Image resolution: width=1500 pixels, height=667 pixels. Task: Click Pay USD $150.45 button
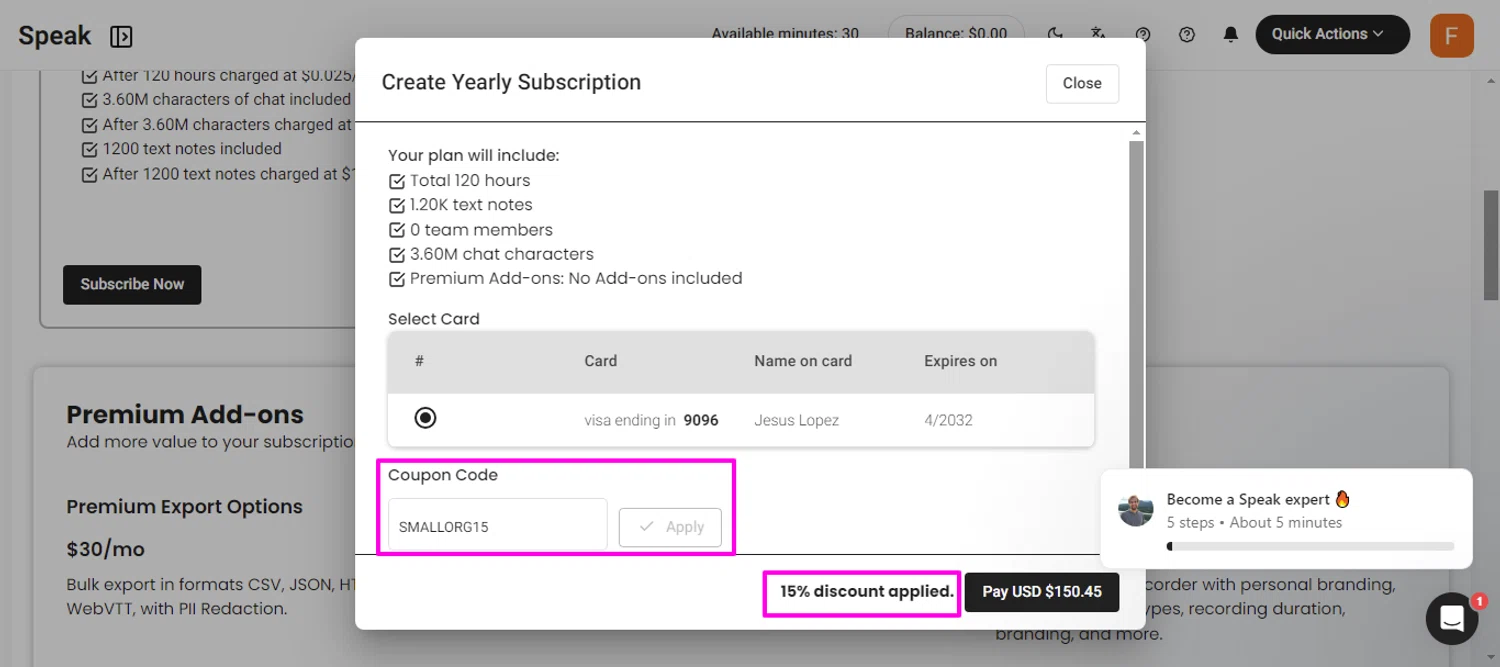[1042, 591]
